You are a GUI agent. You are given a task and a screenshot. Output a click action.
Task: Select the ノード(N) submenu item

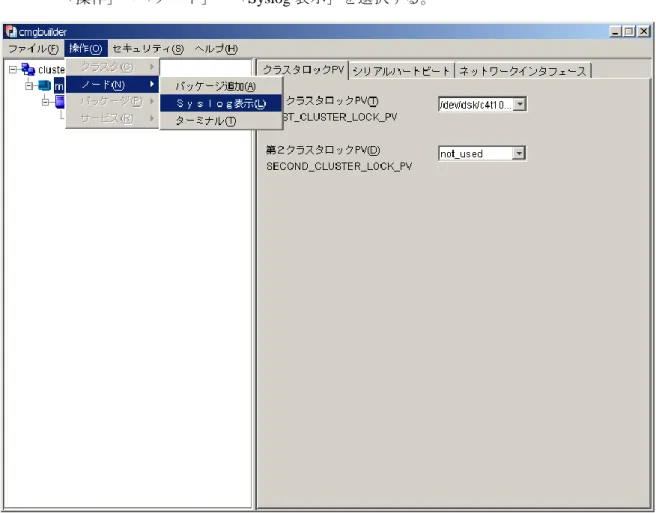tap(113, 85)
